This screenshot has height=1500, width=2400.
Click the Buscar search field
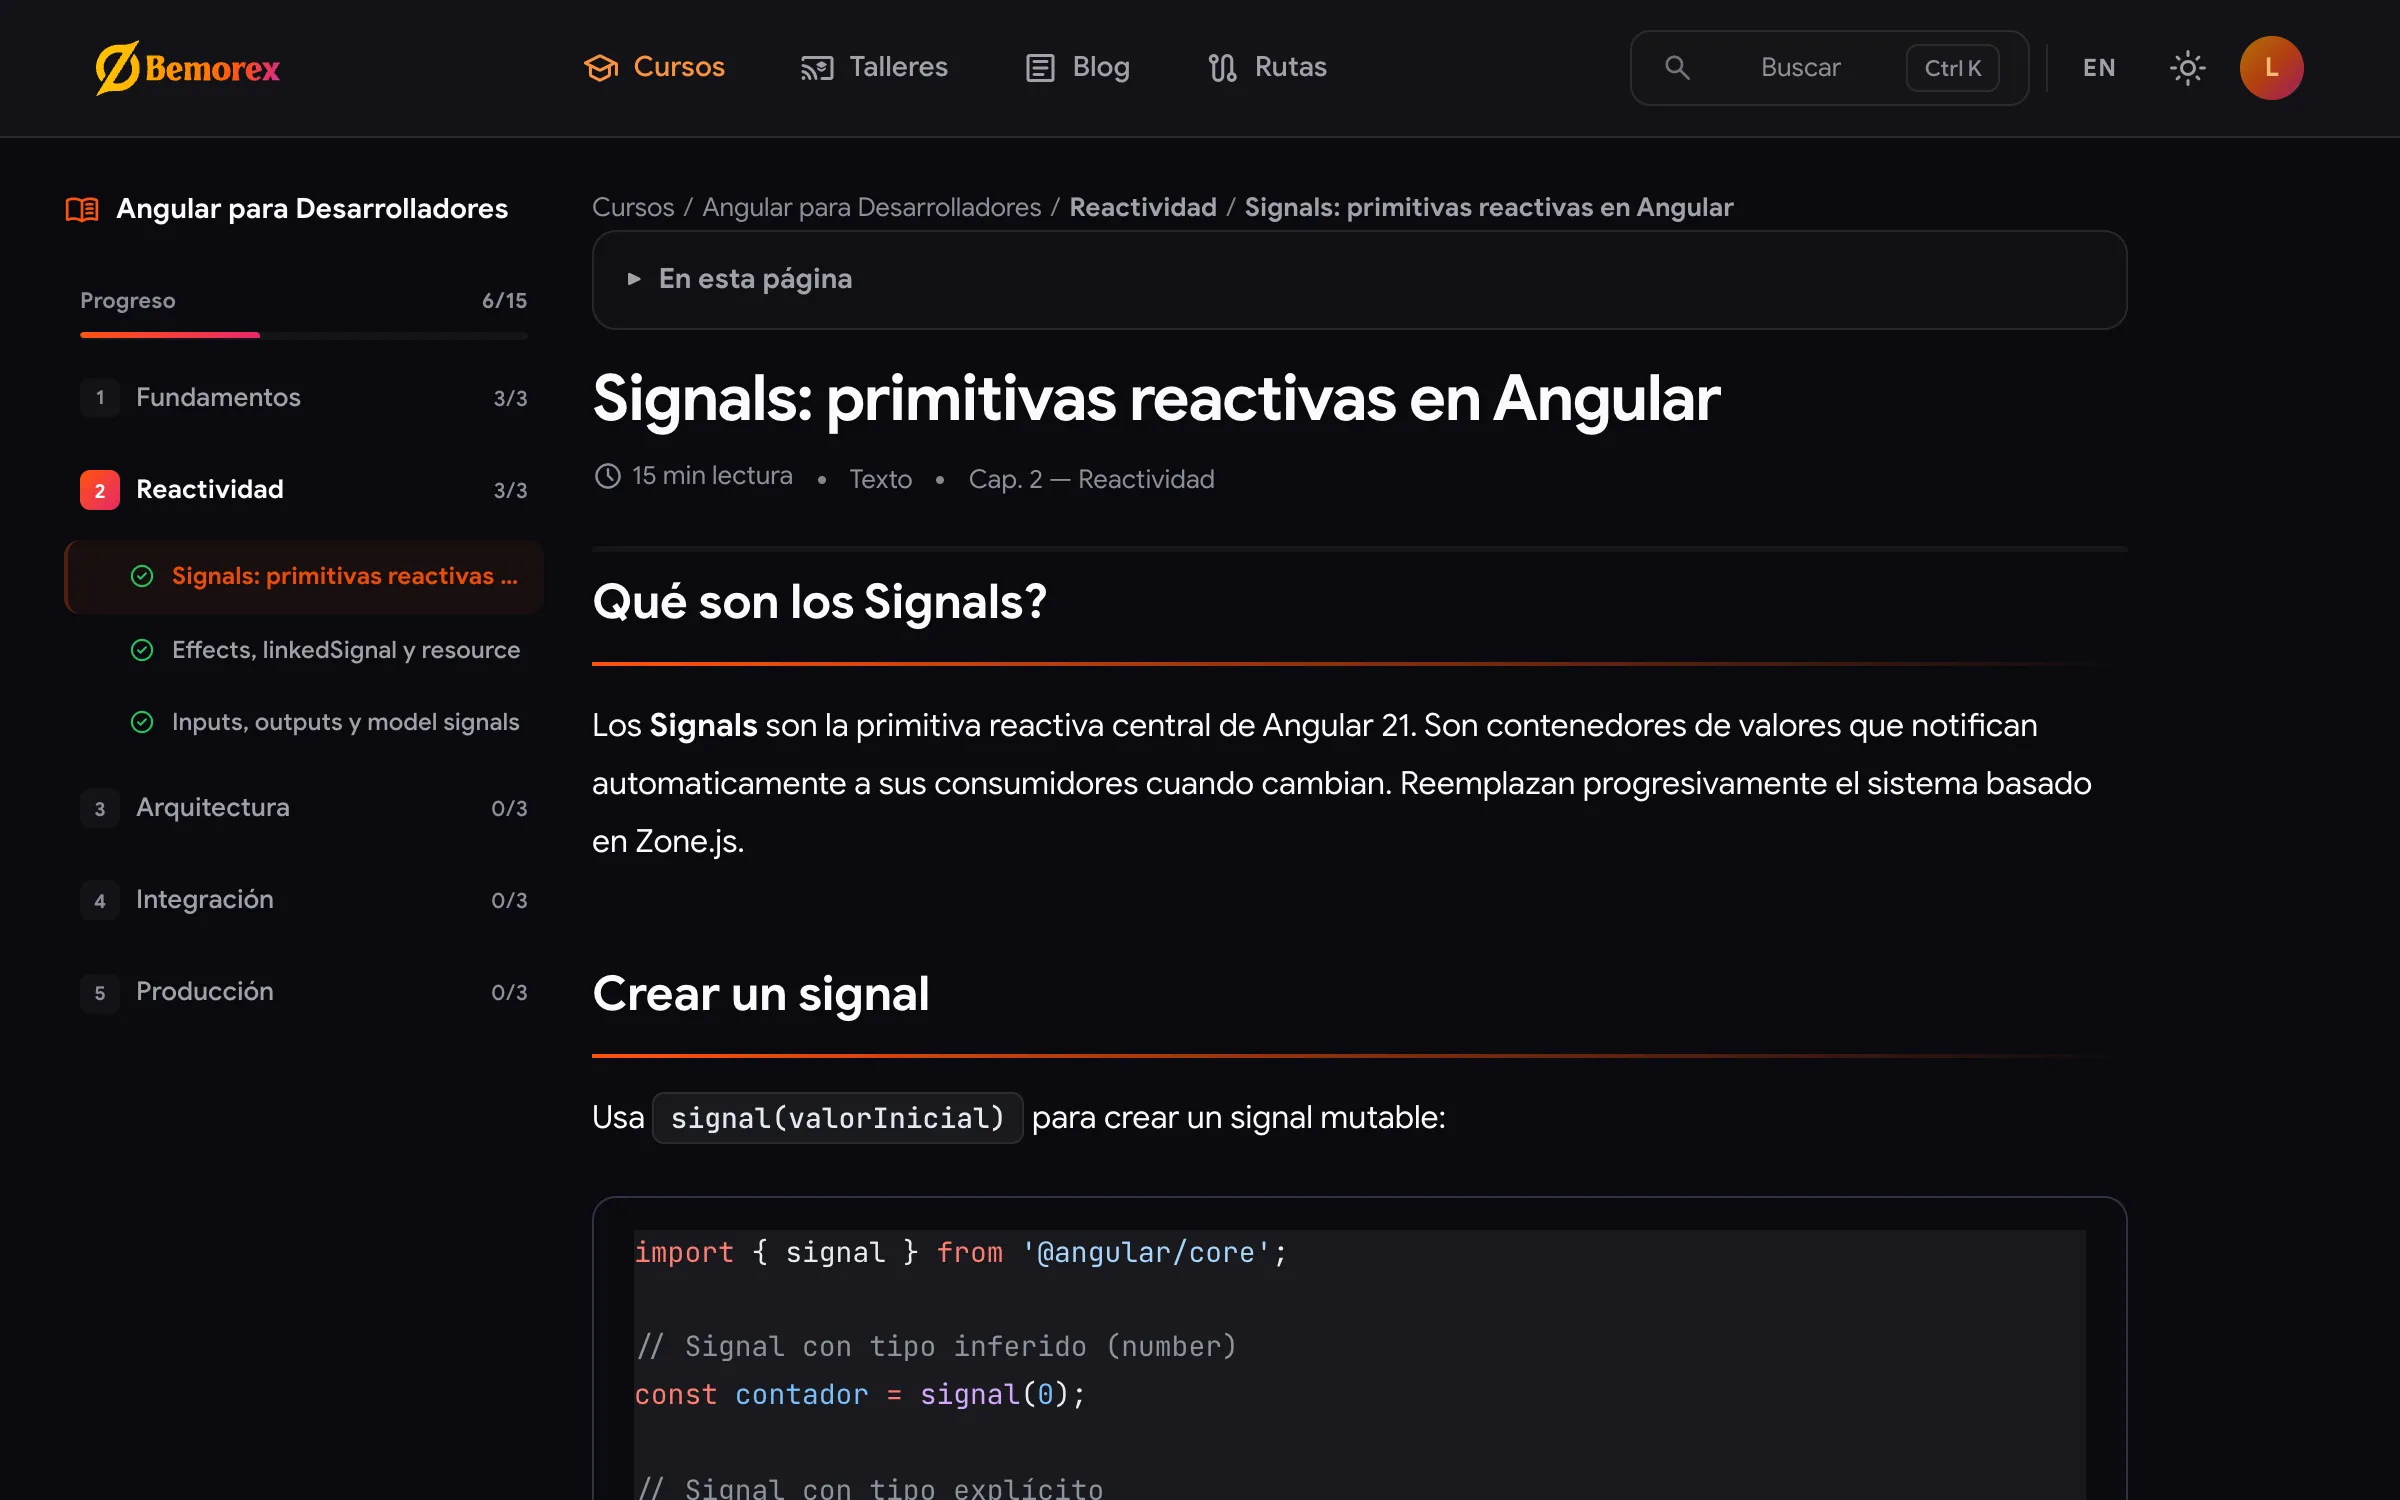pyautogui.click(x=1829, y=68)
